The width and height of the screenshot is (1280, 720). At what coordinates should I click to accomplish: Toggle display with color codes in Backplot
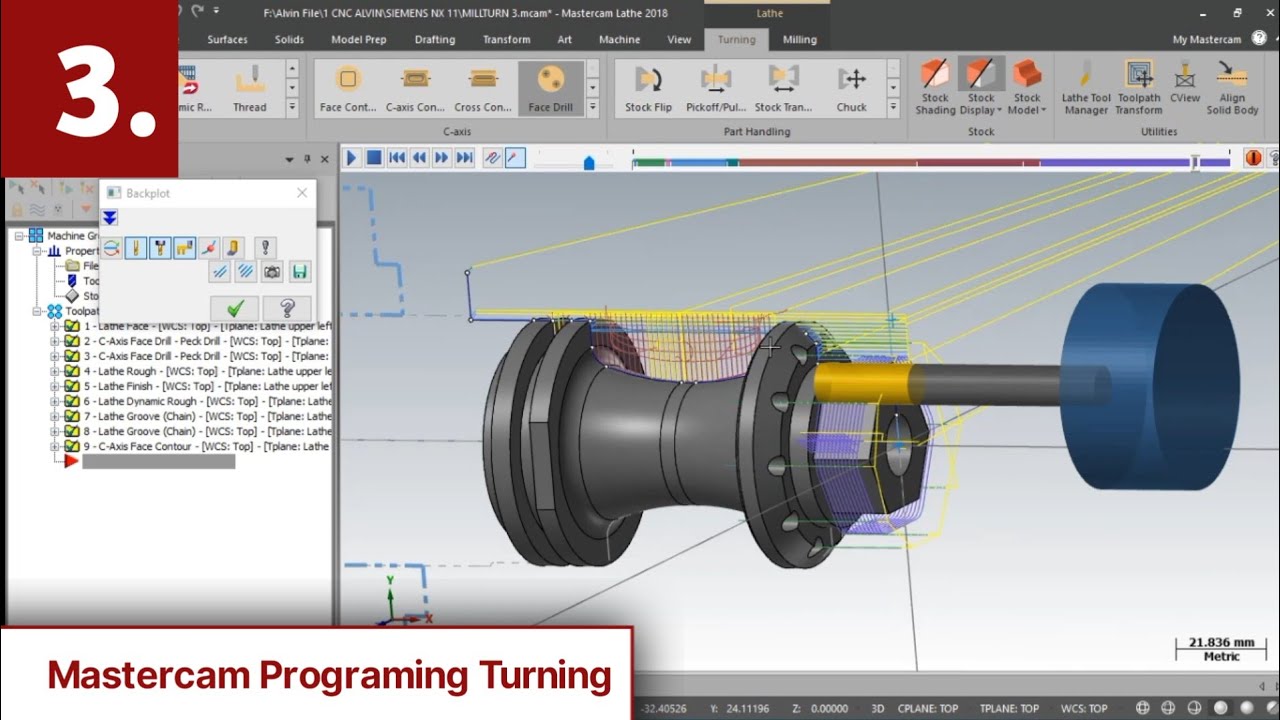[x=112, y=247]
